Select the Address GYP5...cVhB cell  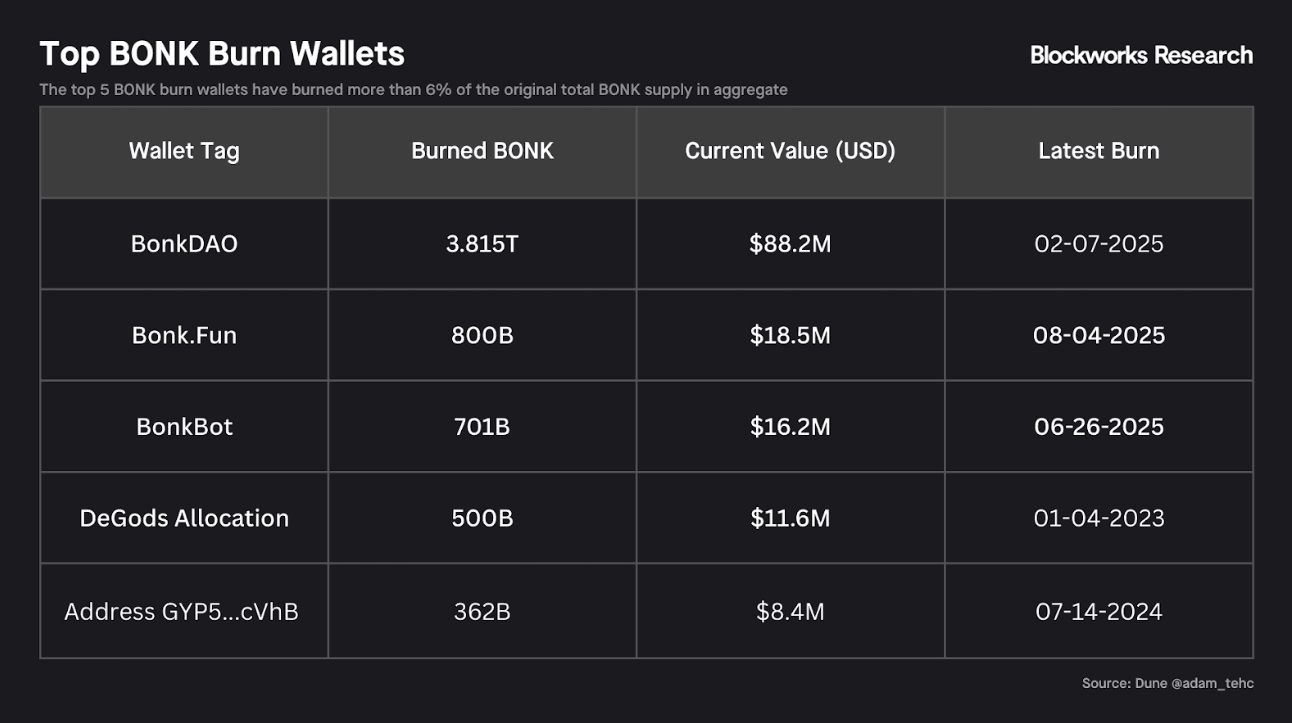[181, 611]
